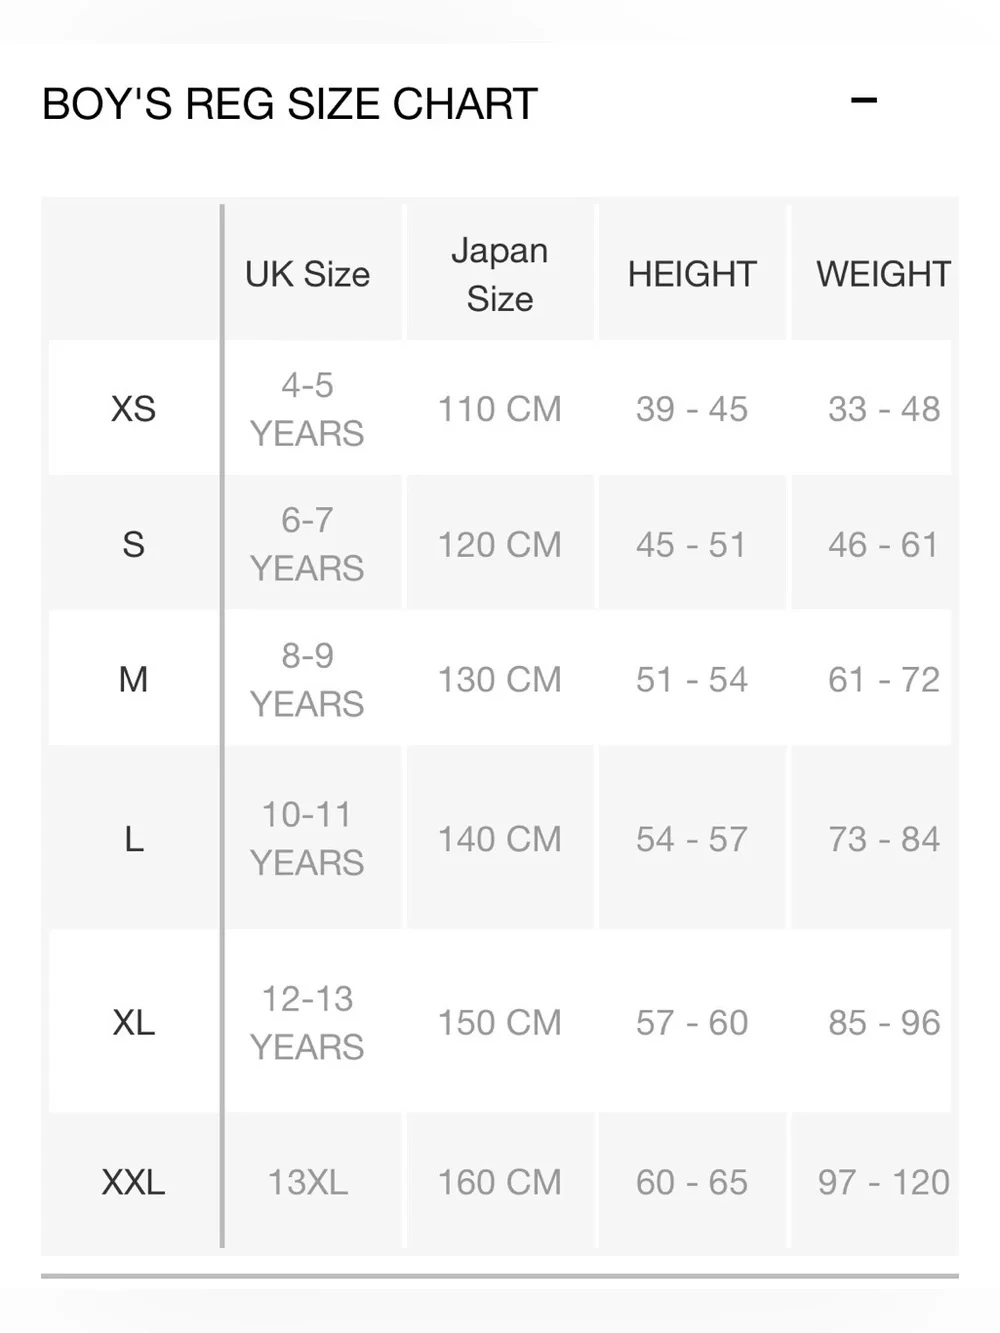Viewport: 1000px width, 1333px height.
Task: Click the 160 CM Japan size cell
Action: click(x=500, y=1182)
